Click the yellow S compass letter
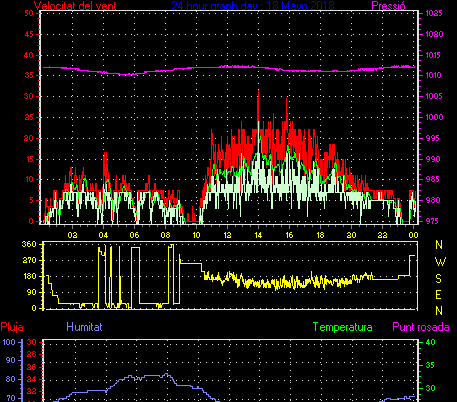This screenshot has height=402, width=457. coord(439,278)
